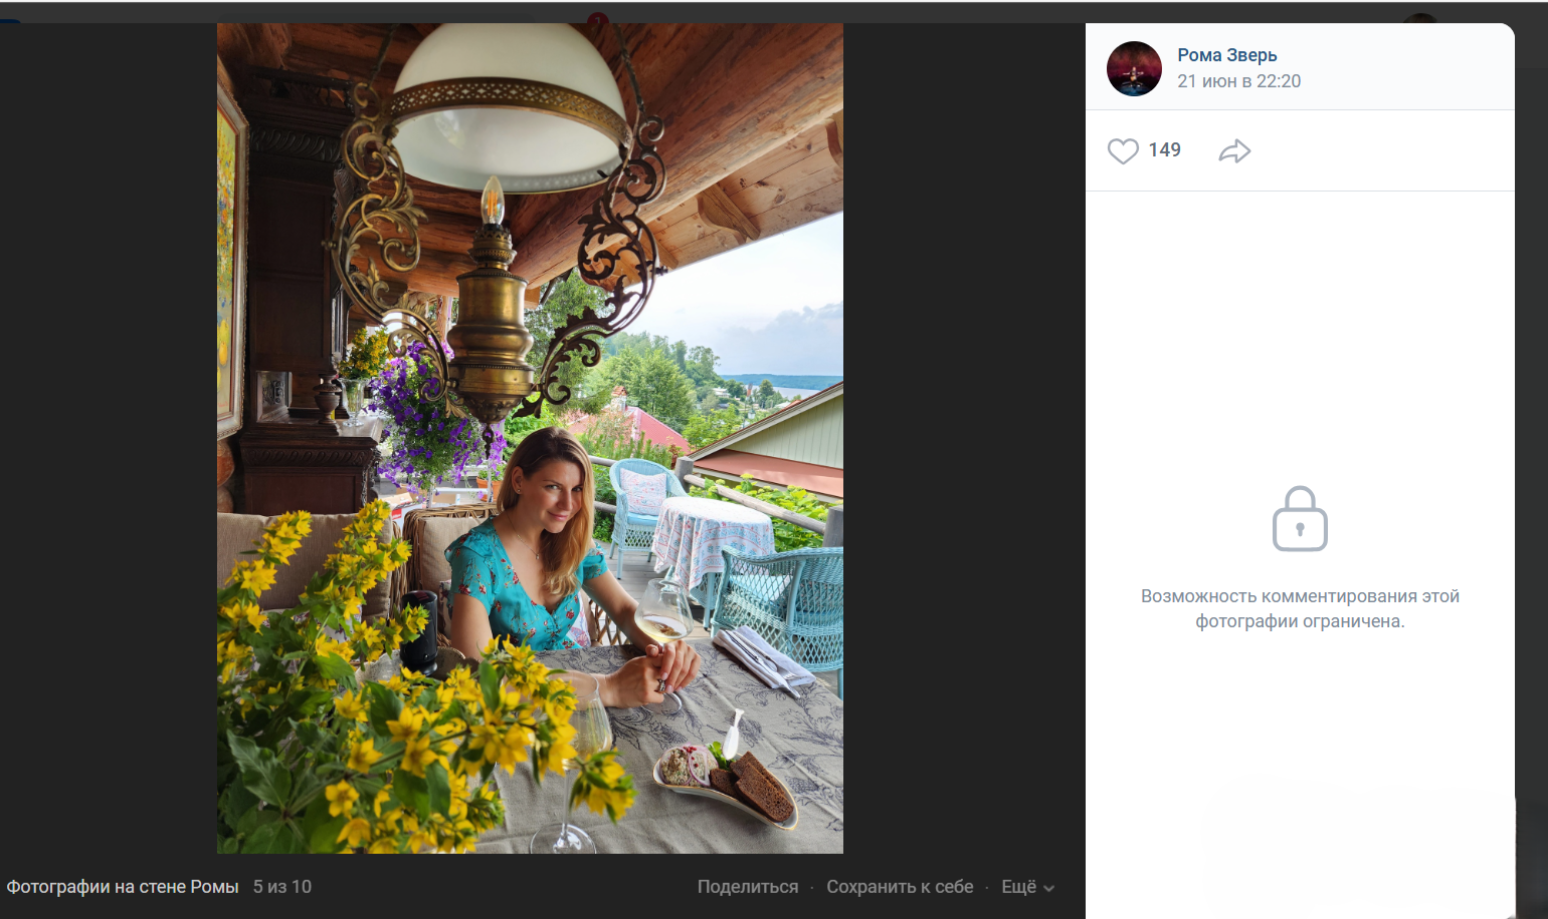
Task: Click the red notification badge at top
Action: (598, 19)
